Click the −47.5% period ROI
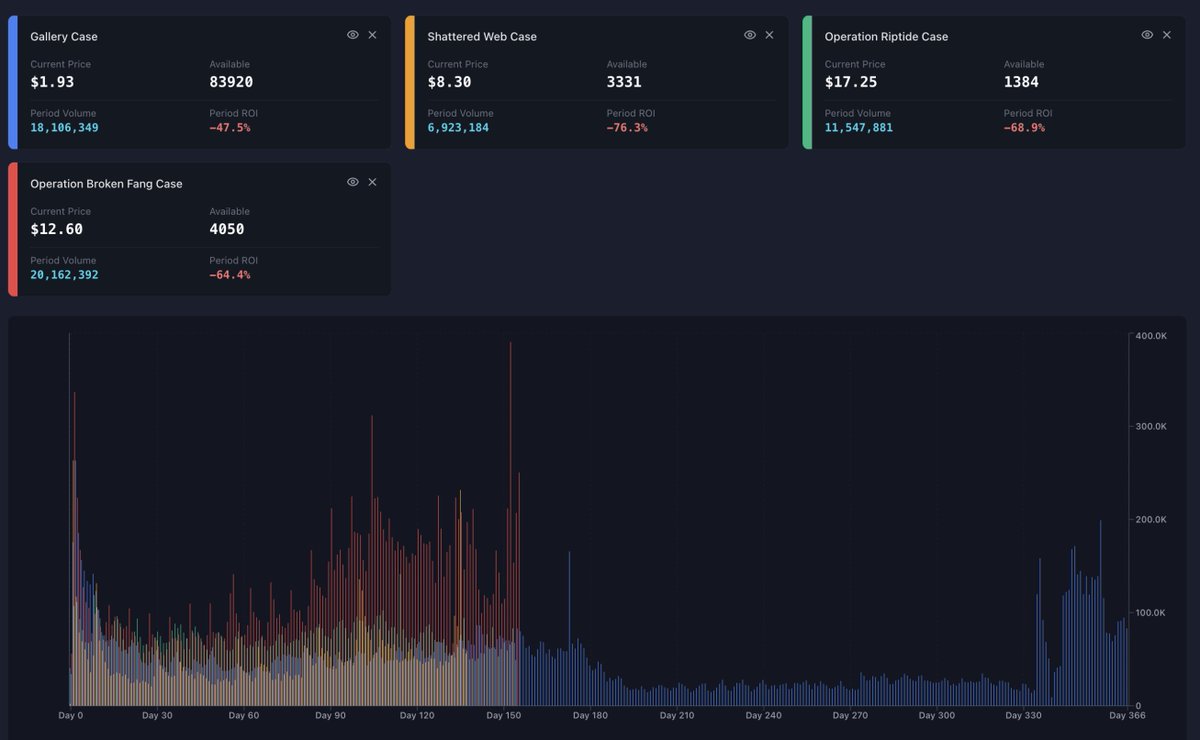1200x740 pixels. [230, 128]
